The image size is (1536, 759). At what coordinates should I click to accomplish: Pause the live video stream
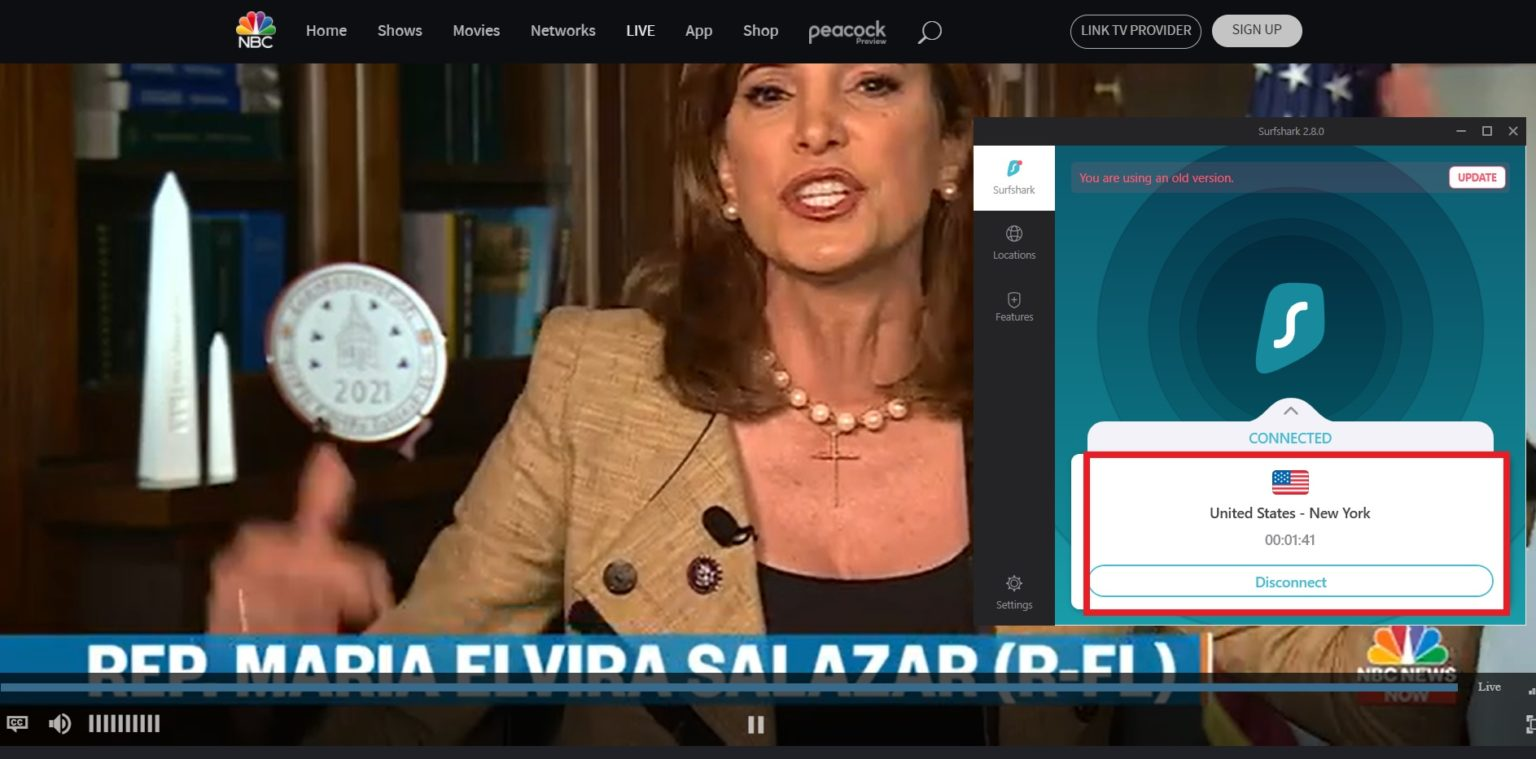pyautogui.click(x=756, y=724)
